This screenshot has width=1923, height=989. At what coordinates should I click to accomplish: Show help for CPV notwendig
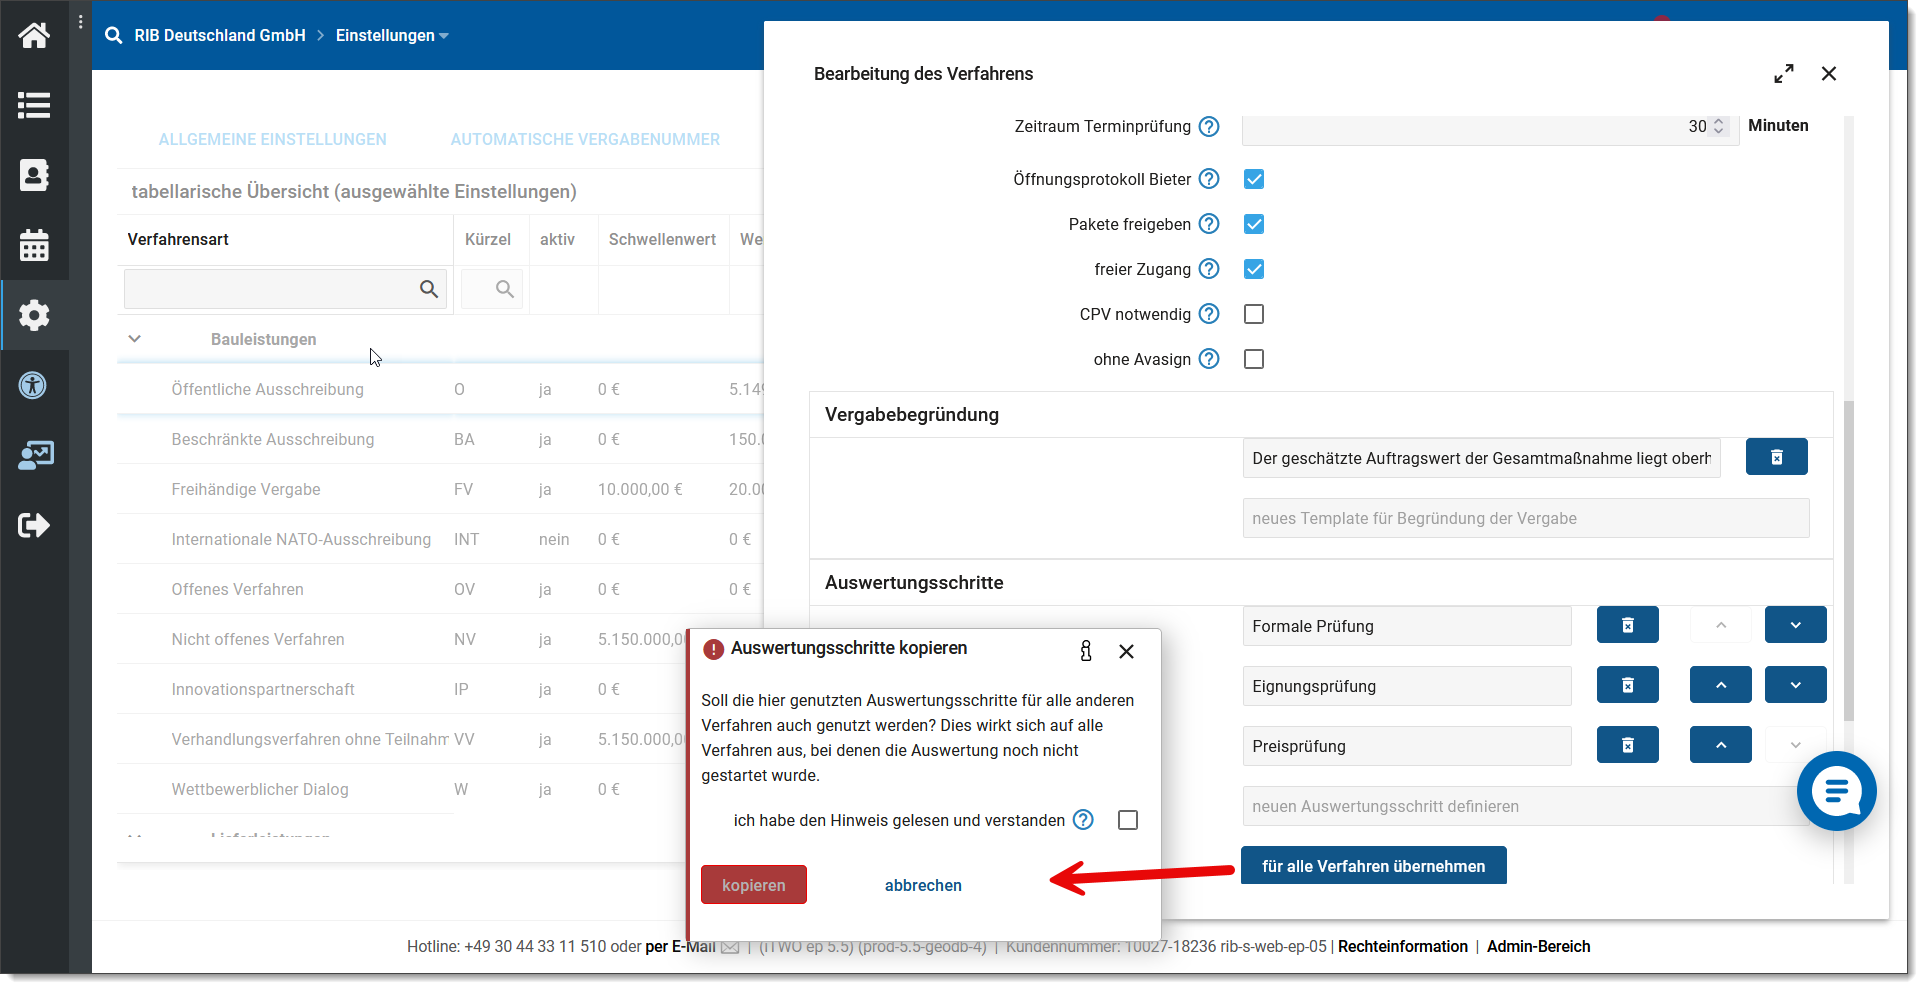pos(1209,314)
